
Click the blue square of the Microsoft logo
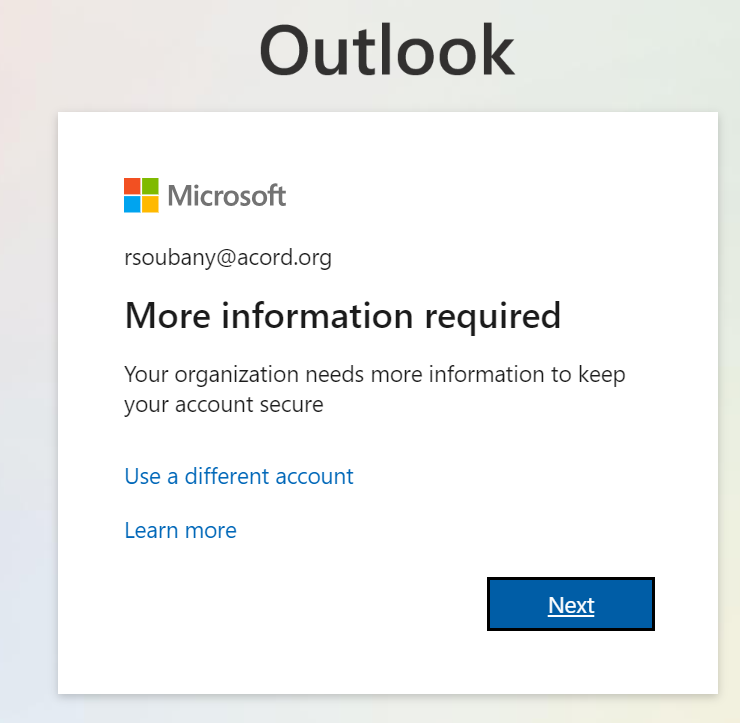[132, 204]
